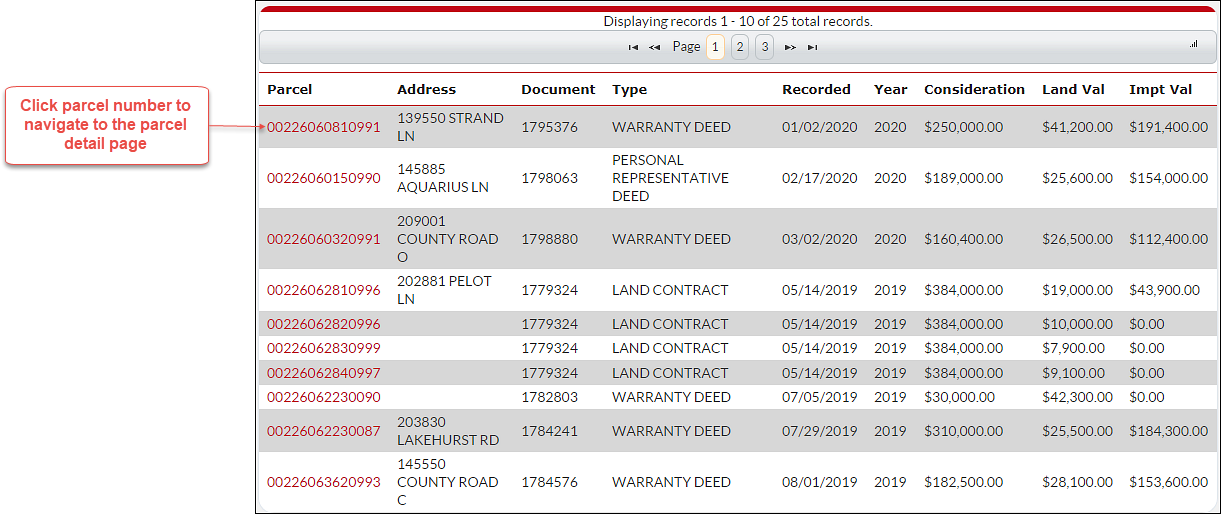Click recorded date 01/02/2020
1221x514 pixels.
click(820, 127)
